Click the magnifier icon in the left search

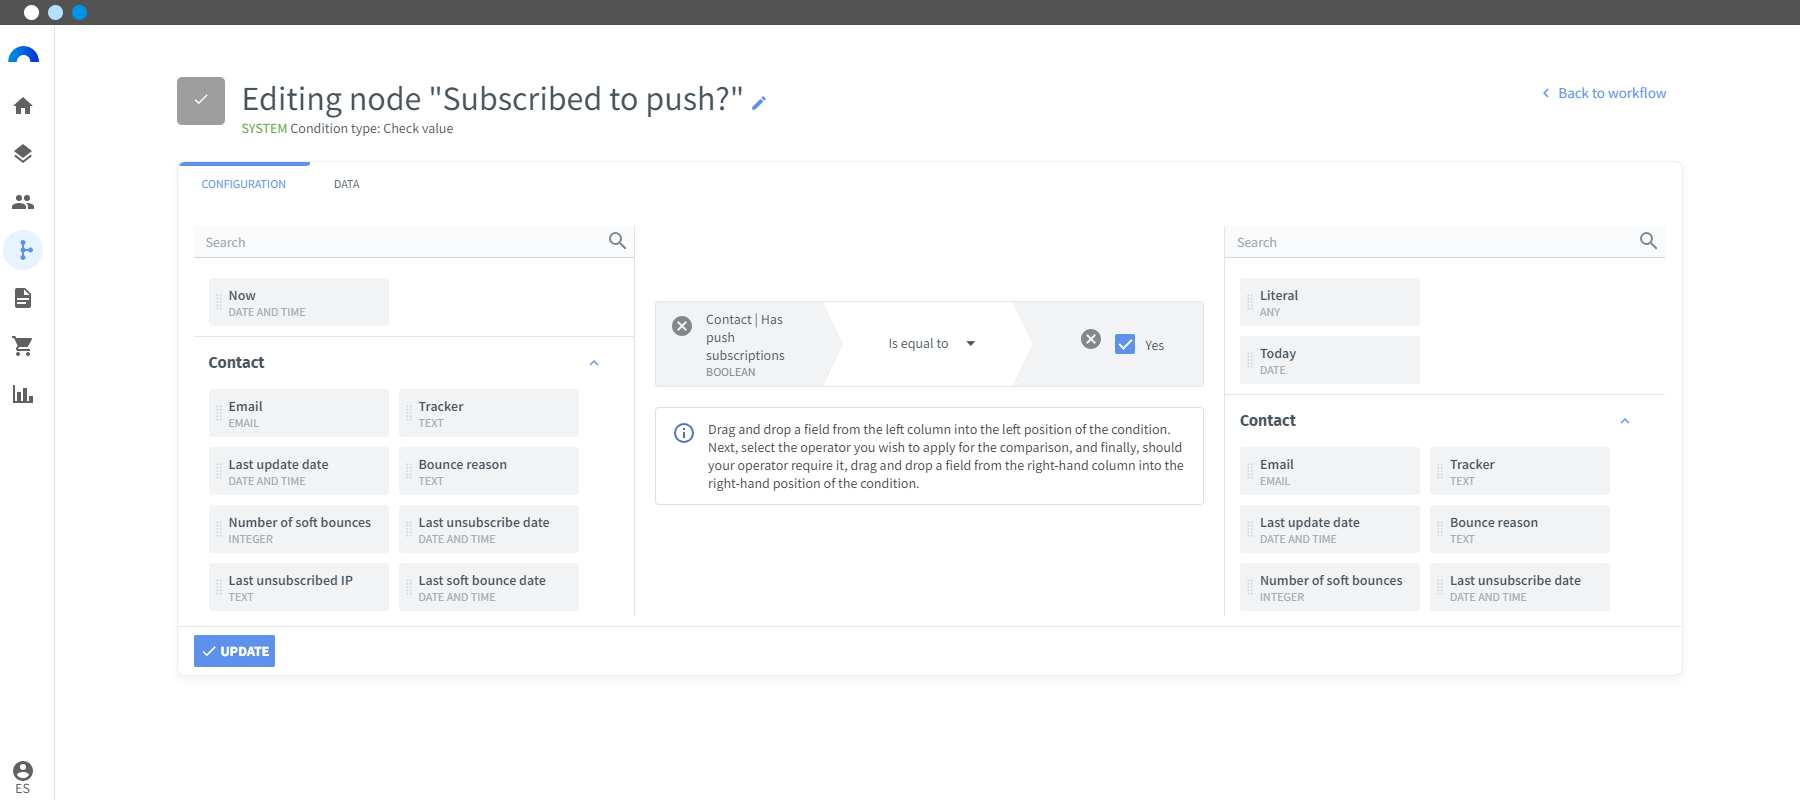(x=617, y=241)
